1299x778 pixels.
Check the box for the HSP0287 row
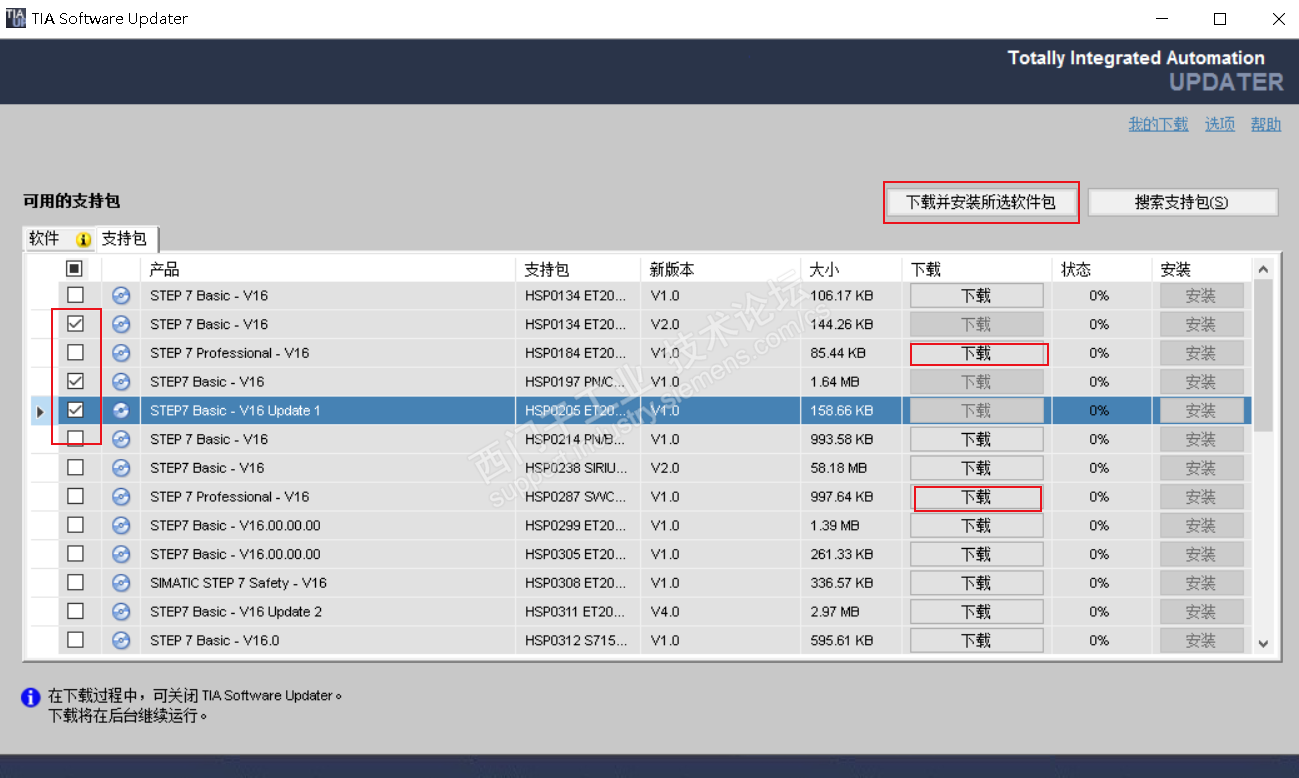click(75, 496)
